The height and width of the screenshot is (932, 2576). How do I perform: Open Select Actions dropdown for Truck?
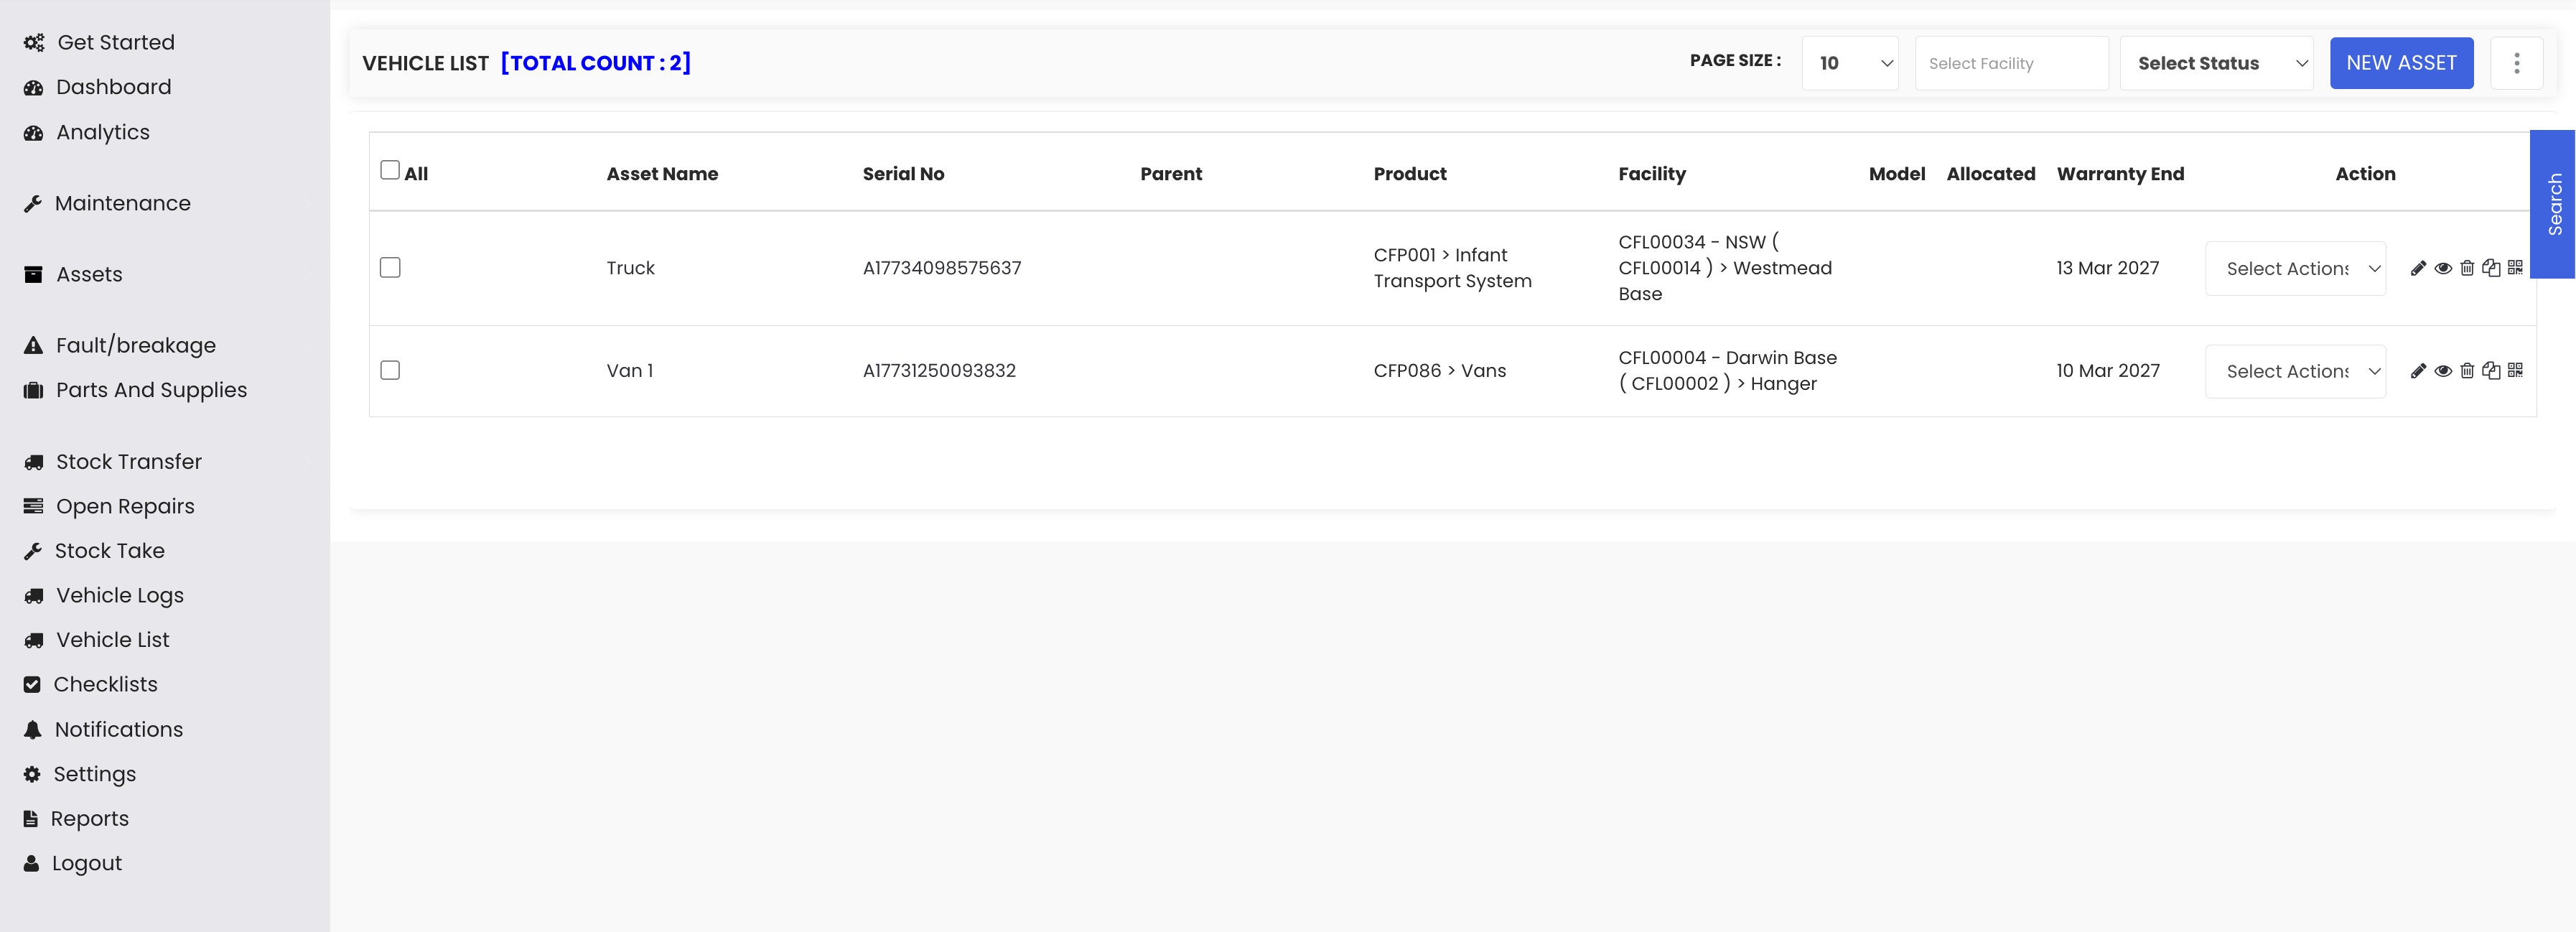pyautogui.click(x=2295, y=268)
